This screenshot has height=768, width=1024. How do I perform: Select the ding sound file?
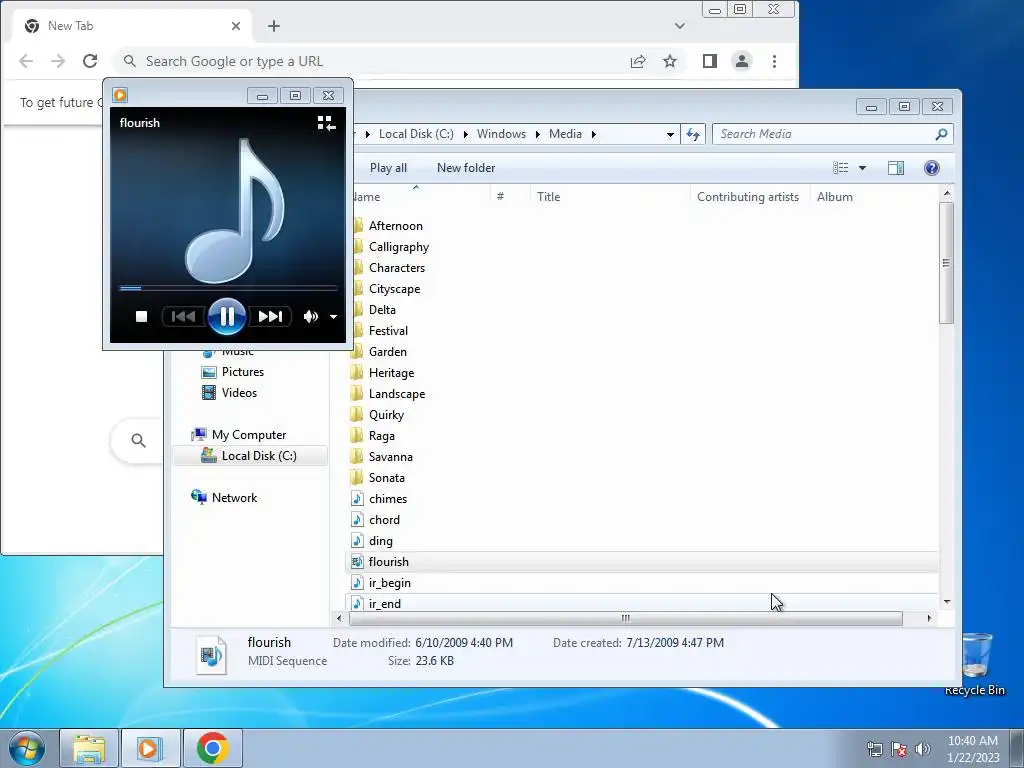[380, 541]
